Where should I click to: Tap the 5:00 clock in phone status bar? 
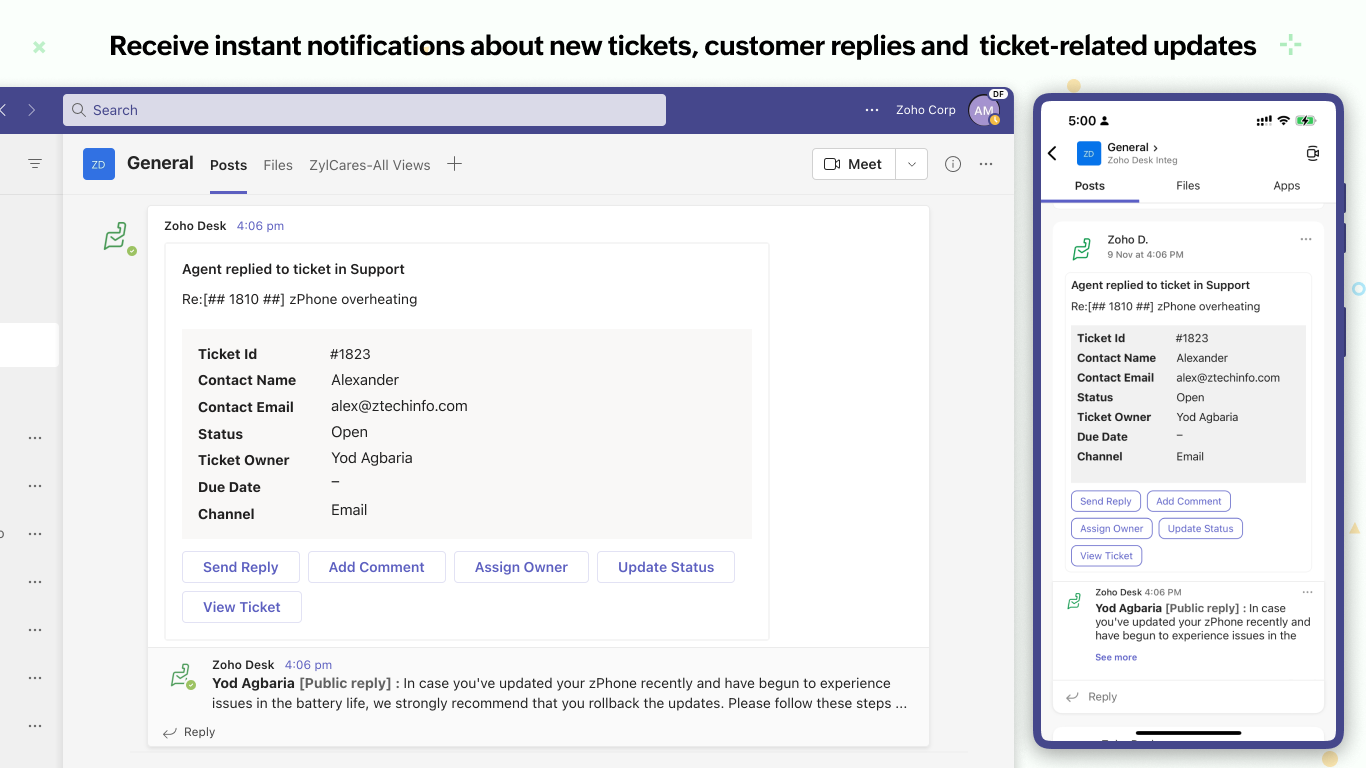click(x=1082, y=121)
